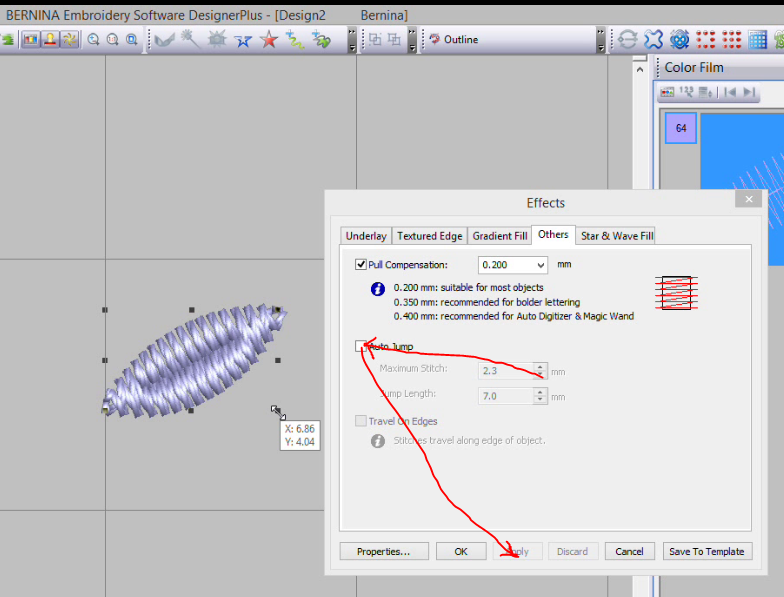Click the stamp icon in toolbar

coord(49,40)
